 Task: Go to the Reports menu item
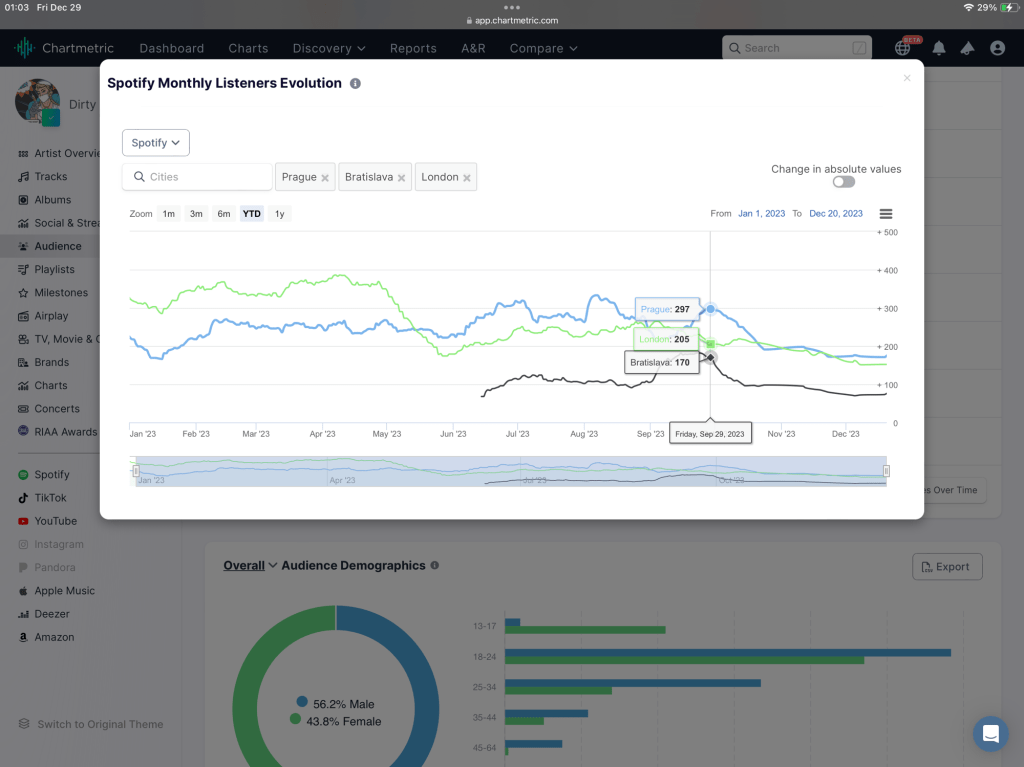click(413, 48)
